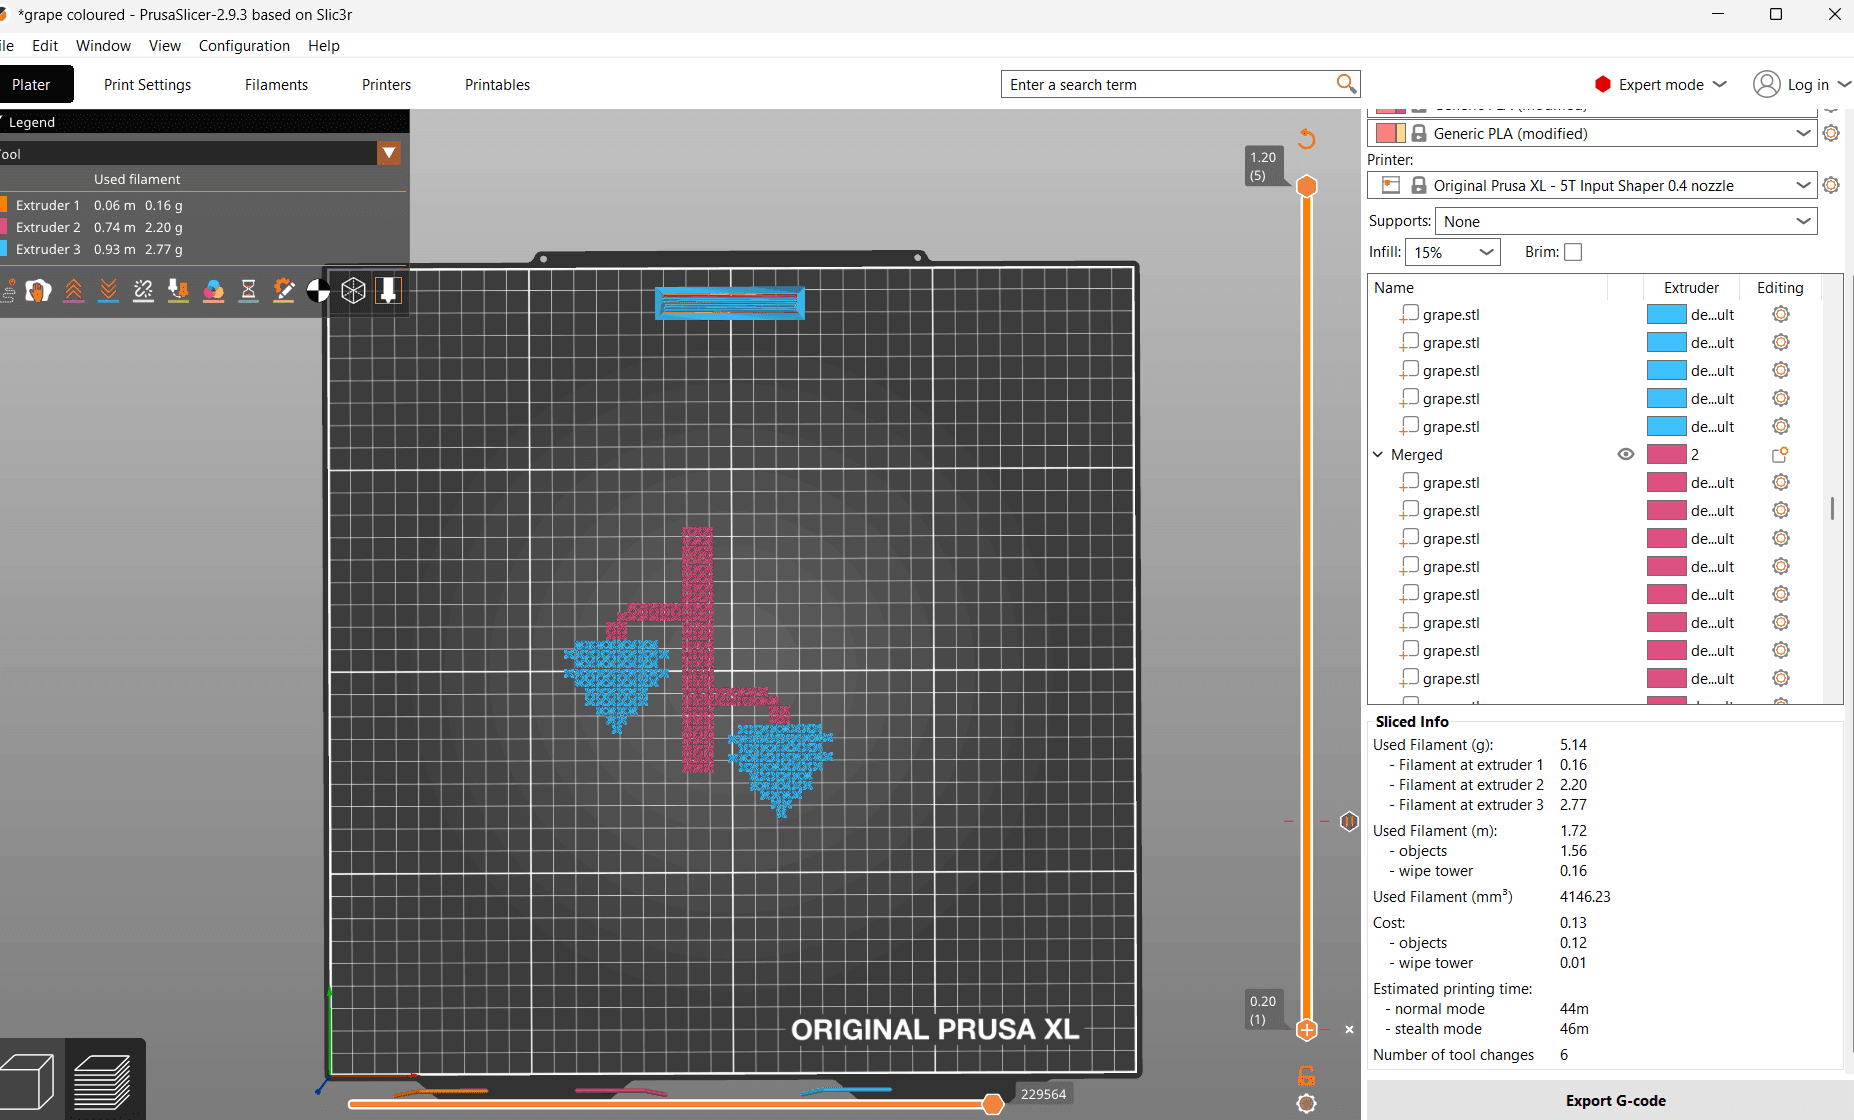Collapse the Merged object tree
Screen dimensions: 1854x1120
[x=1378, y=454]
